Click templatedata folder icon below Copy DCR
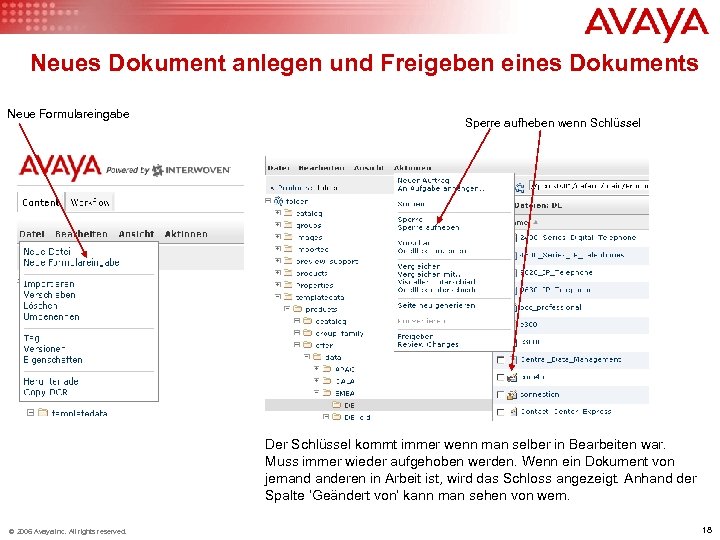The width and height of the screenshot is (720, 540). 43,413
